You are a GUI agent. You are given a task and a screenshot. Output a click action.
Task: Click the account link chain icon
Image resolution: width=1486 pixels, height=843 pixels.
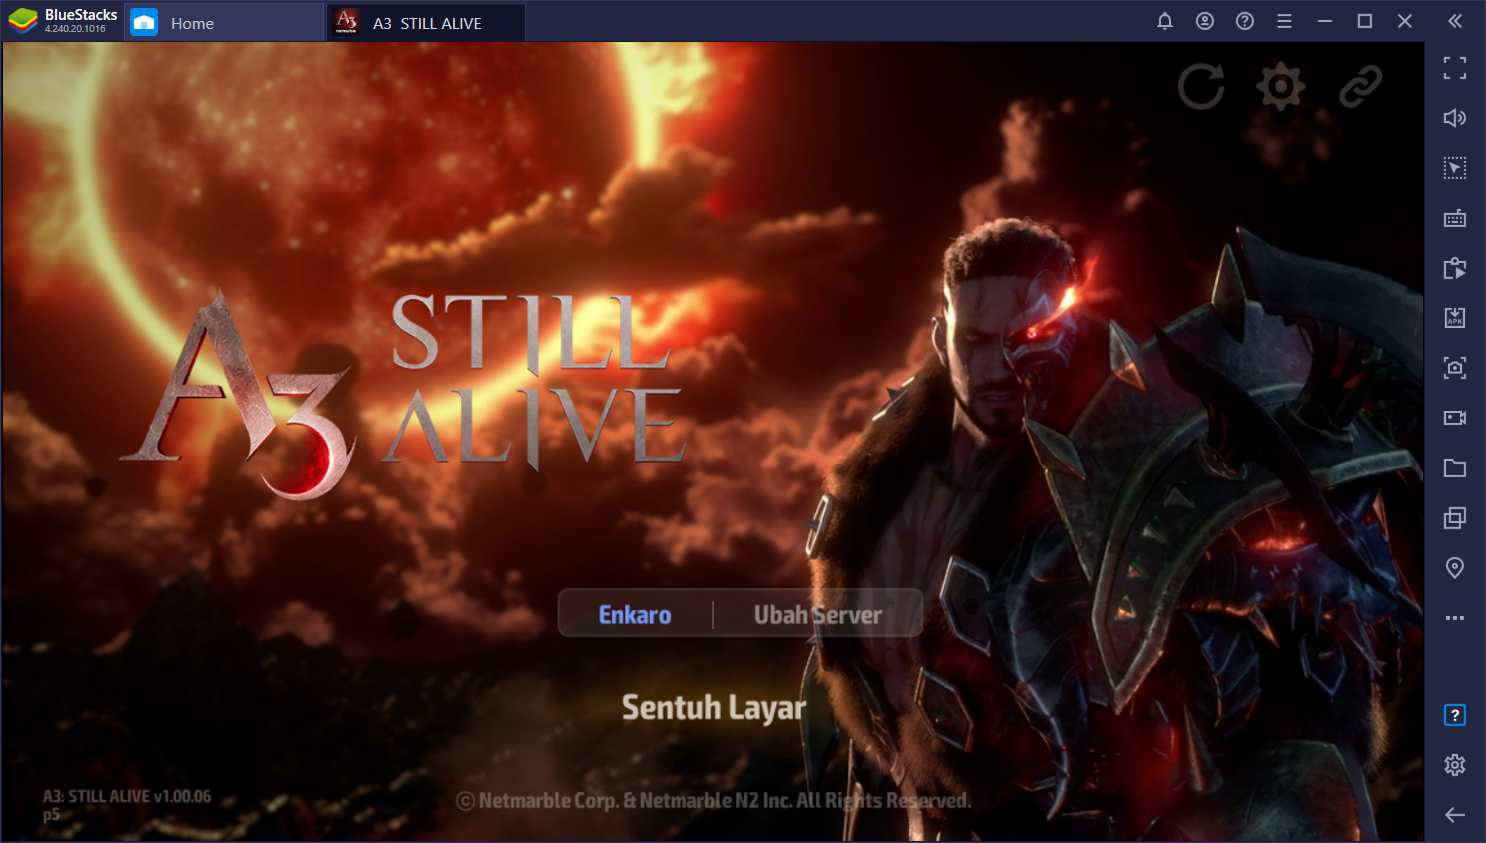click(1361, 86)
